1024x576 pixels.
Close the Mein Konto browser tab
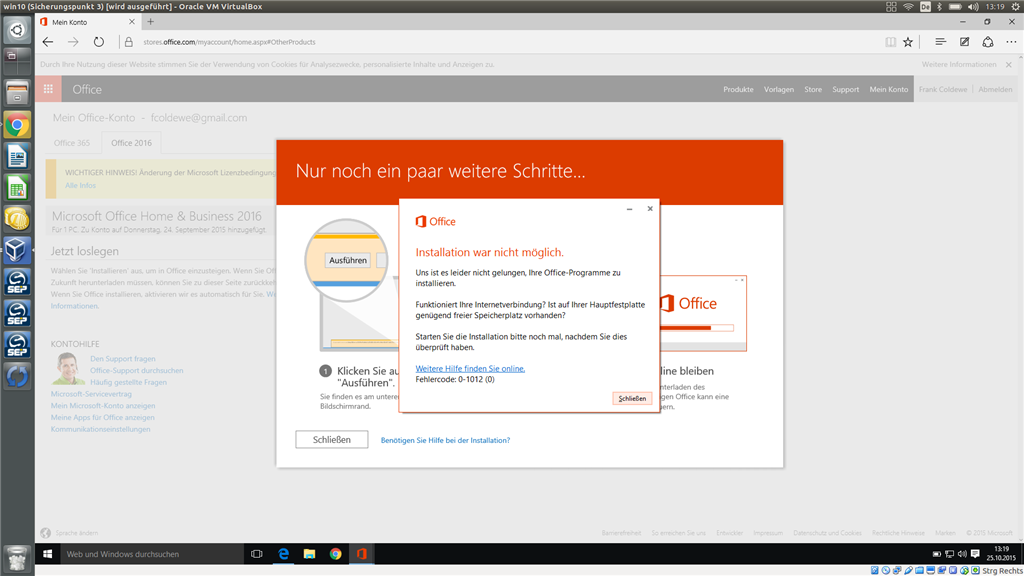[x=132, y=22]
